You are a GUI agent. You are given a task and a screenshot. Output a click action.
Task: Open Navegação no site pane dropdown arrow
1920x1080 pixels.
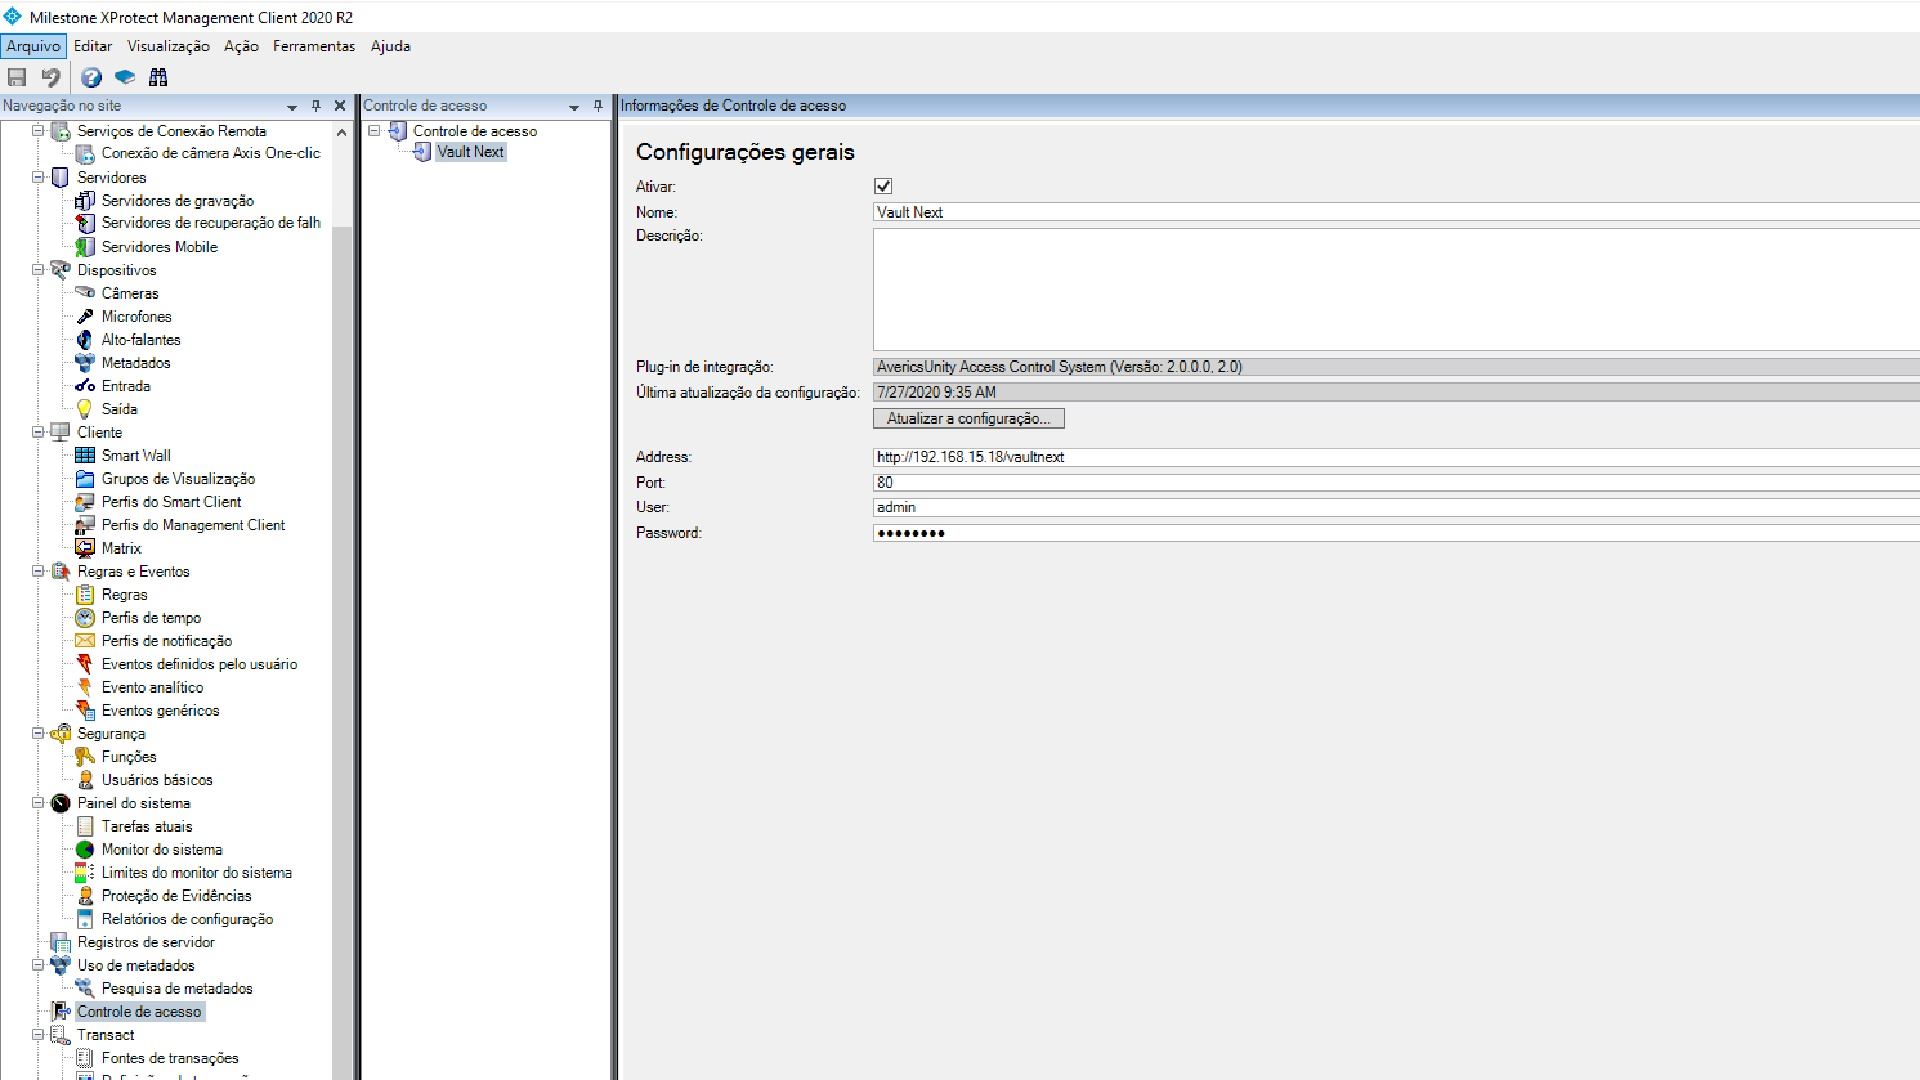click(x=292, y=107)
